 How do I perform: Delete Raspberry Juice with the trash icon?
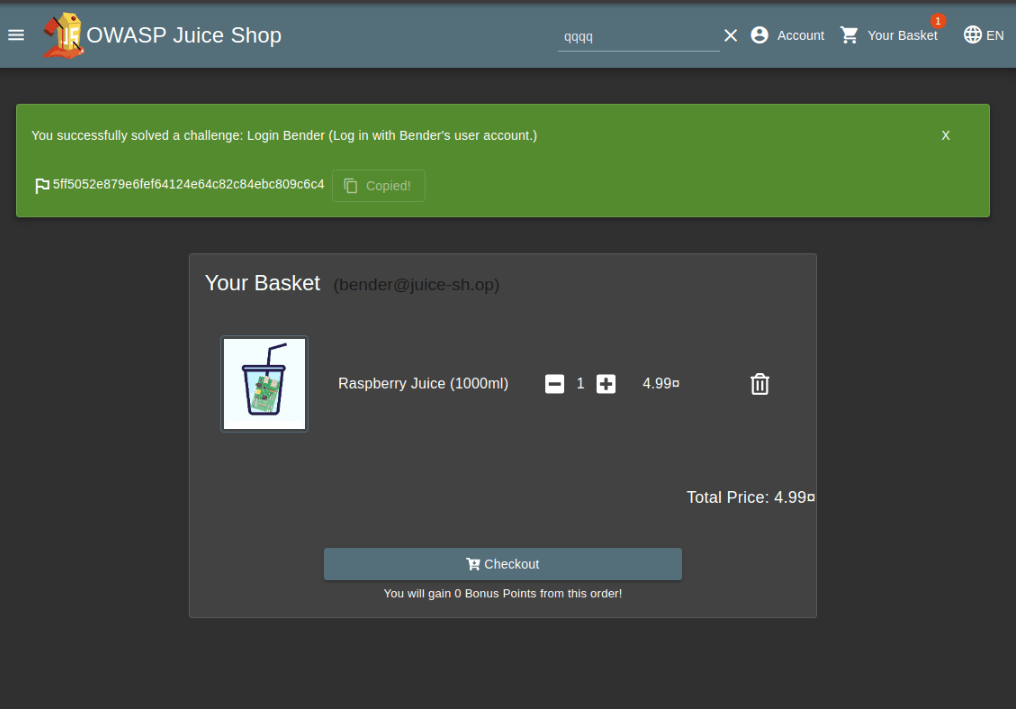[760, 384]
